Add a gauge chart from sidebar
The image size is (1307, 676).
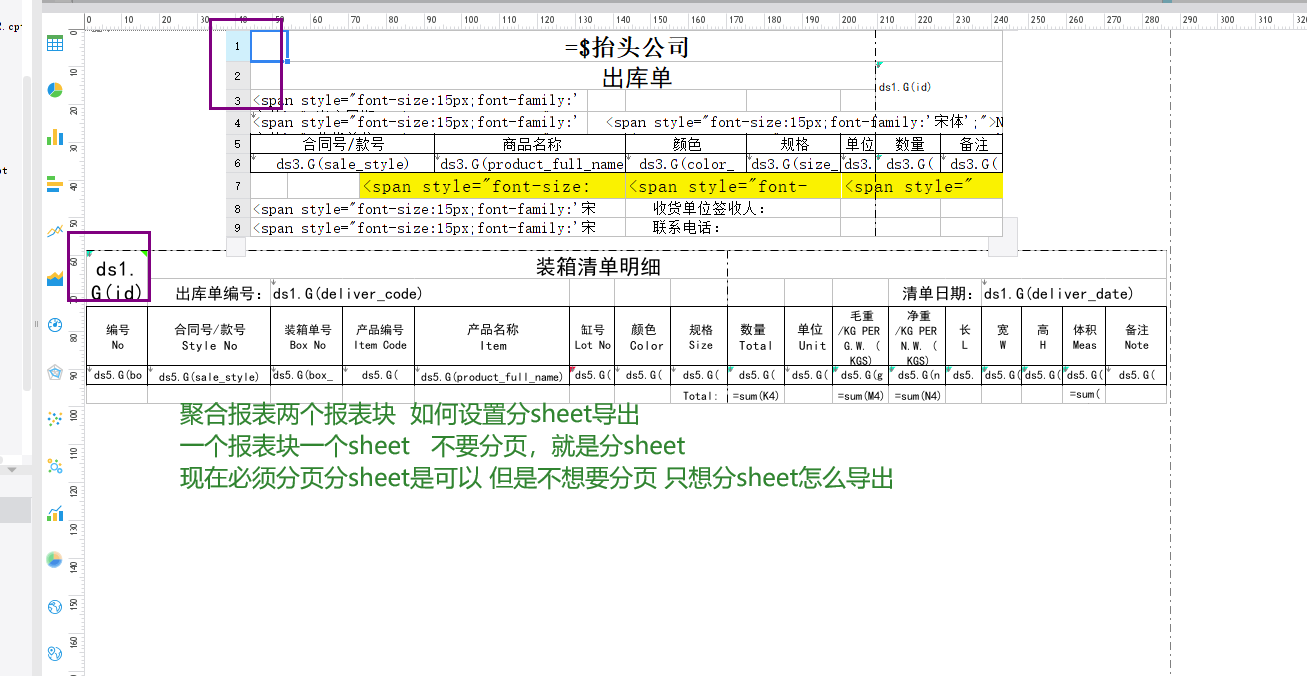click(x=55, y=325)
